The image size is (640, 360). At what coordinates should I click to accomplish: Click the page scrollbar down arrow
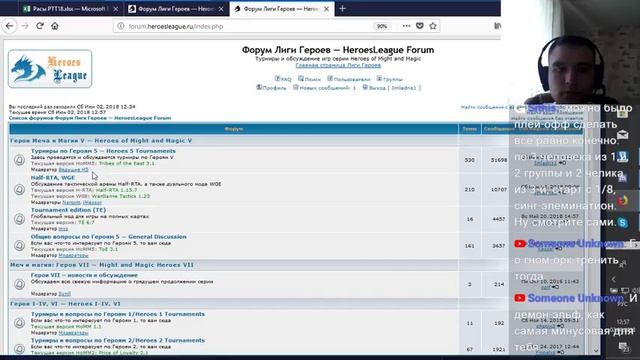coord(596,350)
